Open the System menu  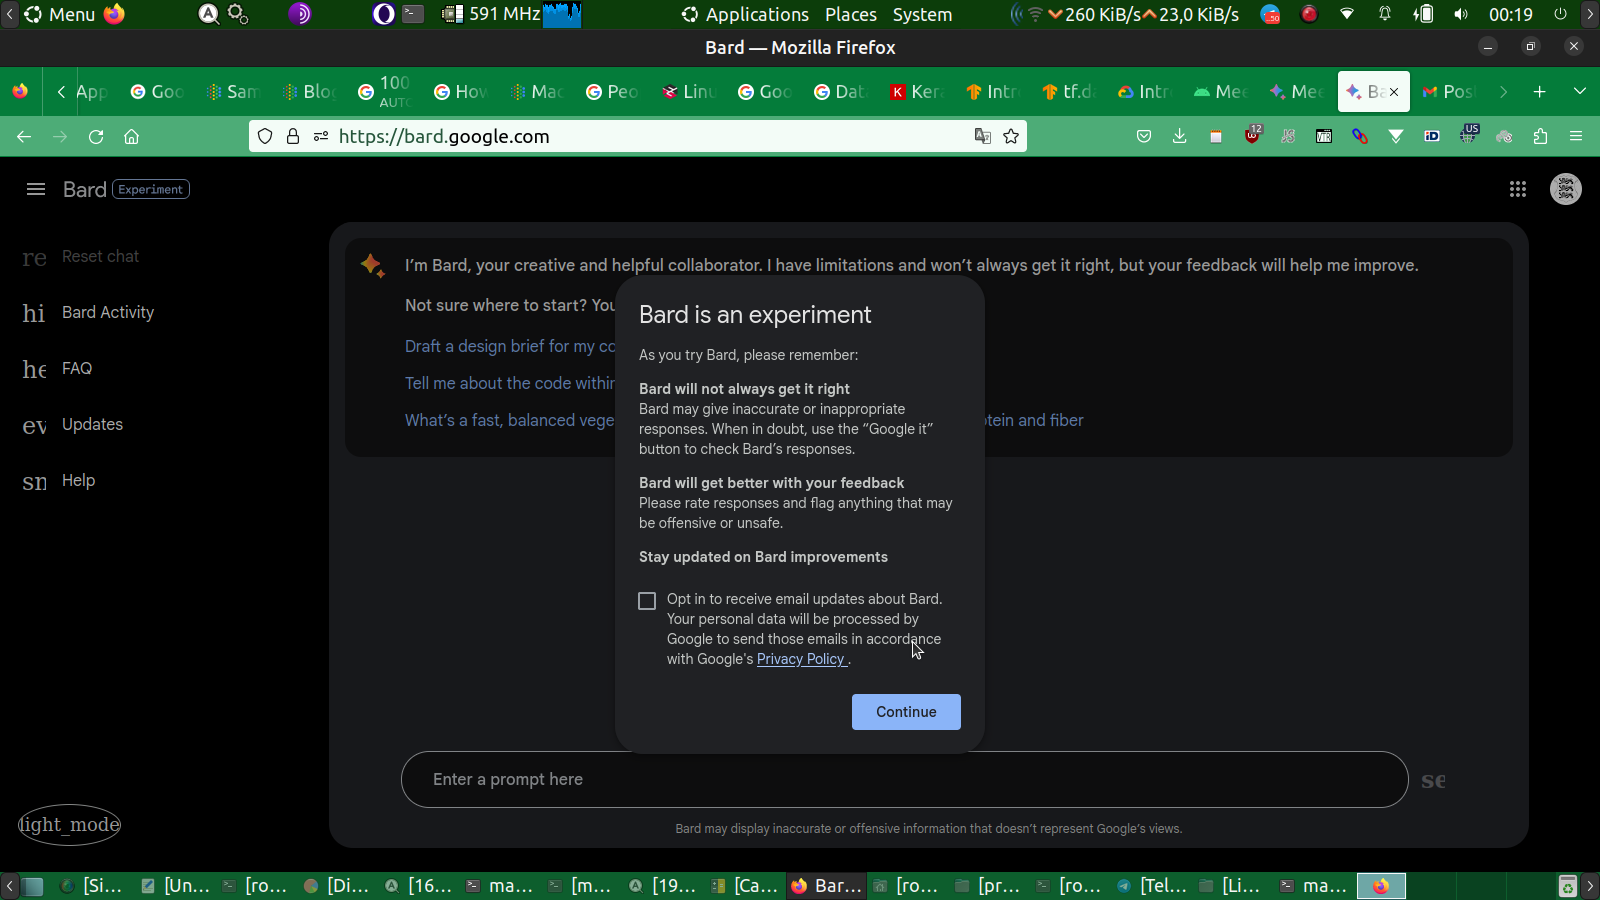click(x=922, y=14)
